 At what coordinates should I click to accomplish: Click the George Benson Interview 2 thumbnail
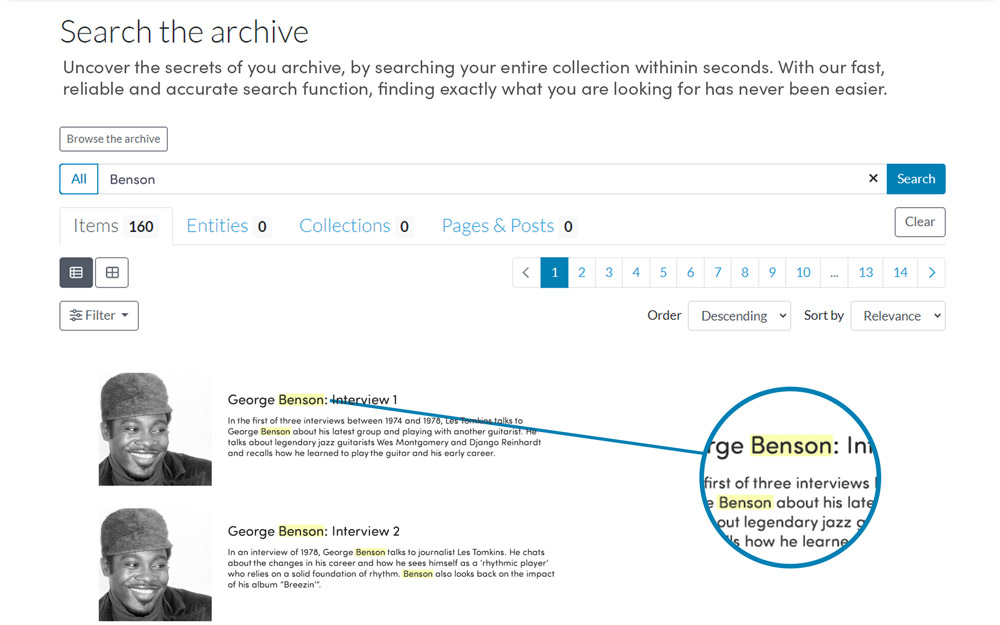155,564
